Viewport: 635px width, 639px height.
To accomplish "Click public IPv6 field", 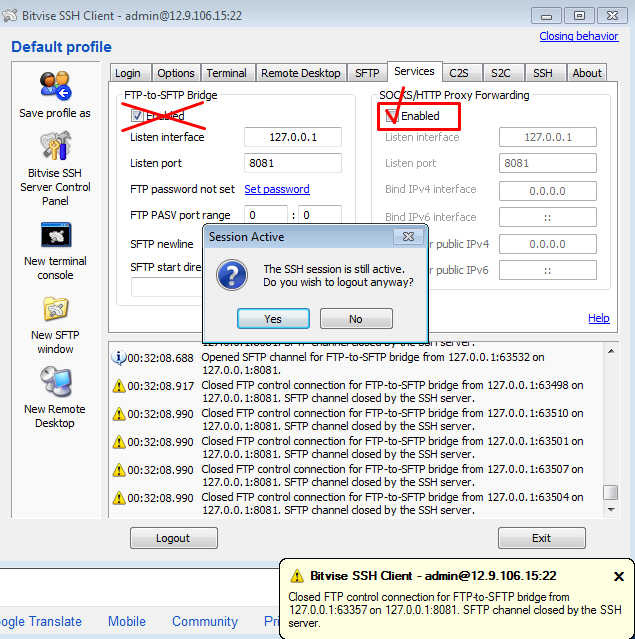I will click(x=548, y=270).
